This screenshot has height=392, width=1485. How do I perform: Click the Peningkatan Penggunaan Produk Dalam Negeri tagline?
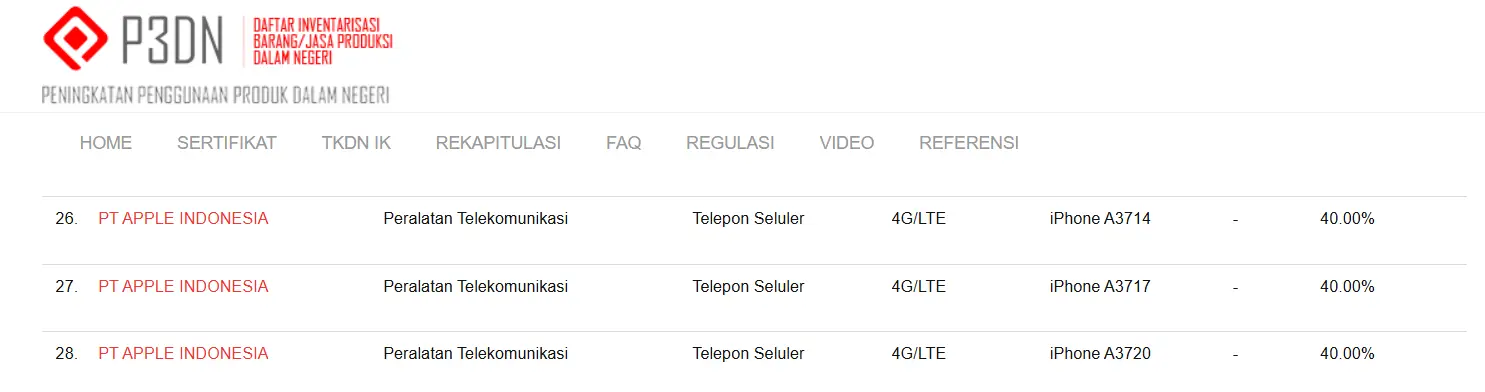pyautogui.click(x=215, y=95)
